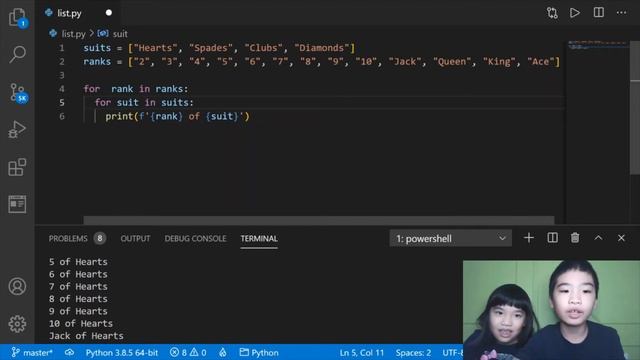Split the terminal panel
The image size is (640, 360).
(x=552, y=238)
